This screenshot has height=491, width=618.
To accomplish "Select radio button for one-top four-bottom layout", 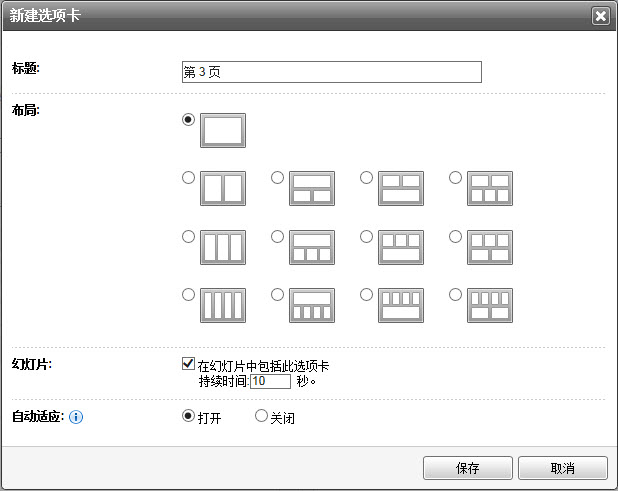I will 278,295.
